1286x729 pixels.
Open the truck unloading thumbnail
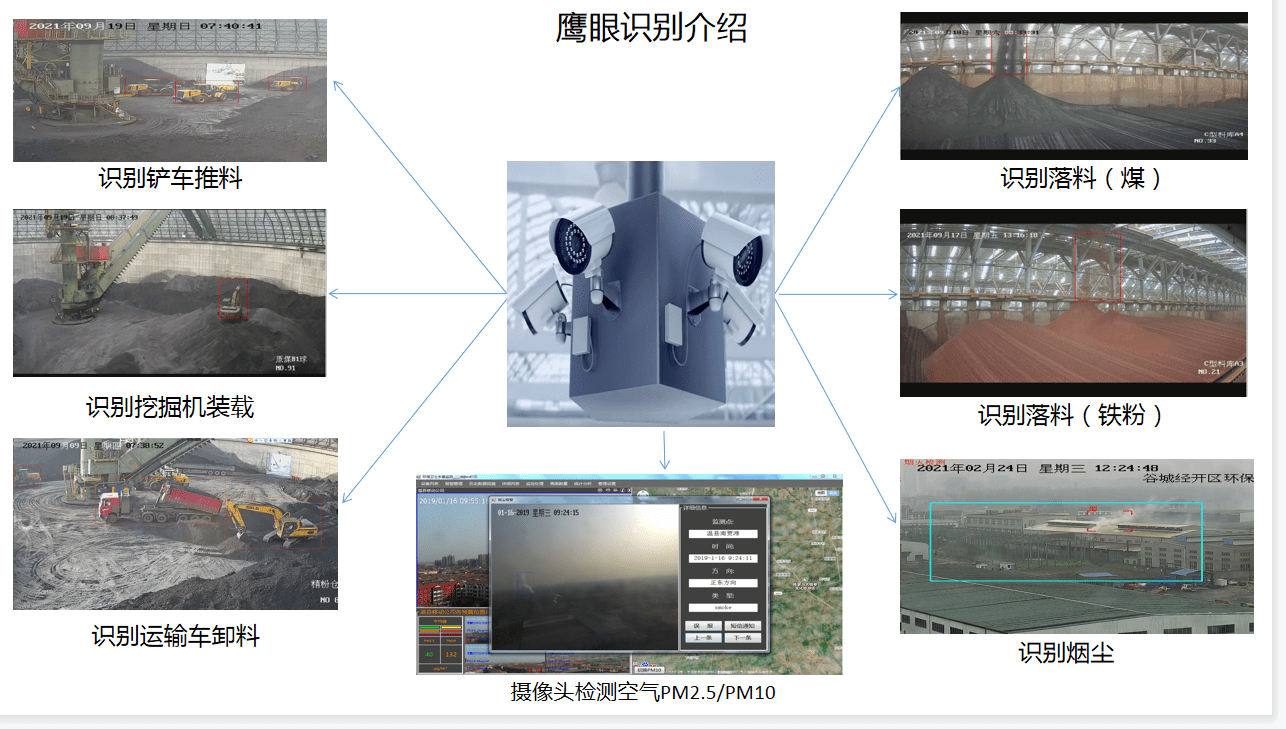[x=175, y=523]
